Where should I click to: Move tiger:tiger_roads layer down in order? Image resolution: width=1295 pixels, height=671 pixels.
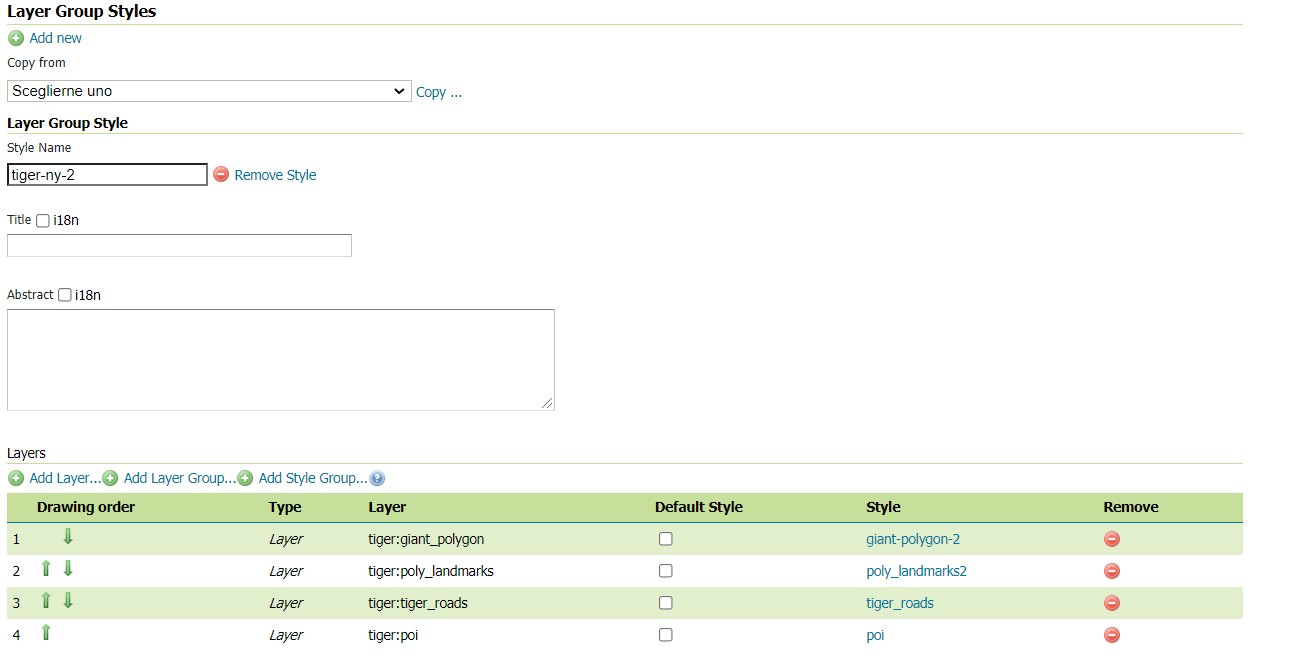point(68,601)
